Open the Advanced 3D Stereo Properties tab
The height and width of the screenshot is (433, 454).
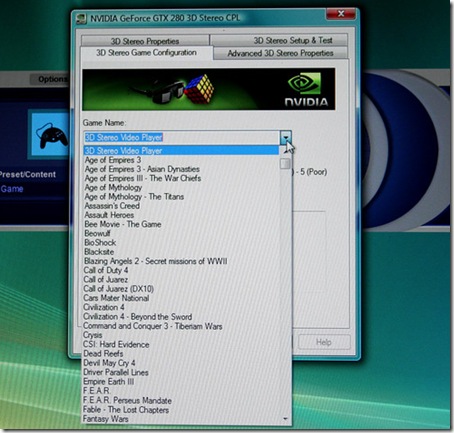(280, 53)
